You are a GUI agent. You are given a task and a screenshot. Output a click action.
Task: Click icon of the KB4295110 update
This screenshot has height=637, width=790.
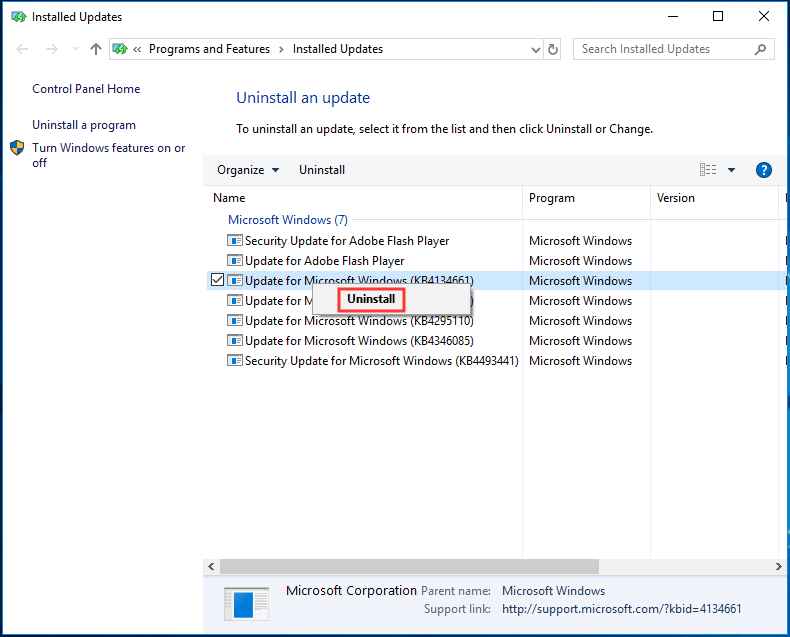[234, 321]
